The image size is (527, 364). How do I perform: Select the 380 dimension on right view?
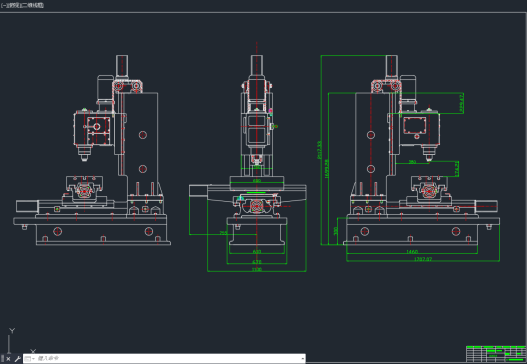pos(412,162)
